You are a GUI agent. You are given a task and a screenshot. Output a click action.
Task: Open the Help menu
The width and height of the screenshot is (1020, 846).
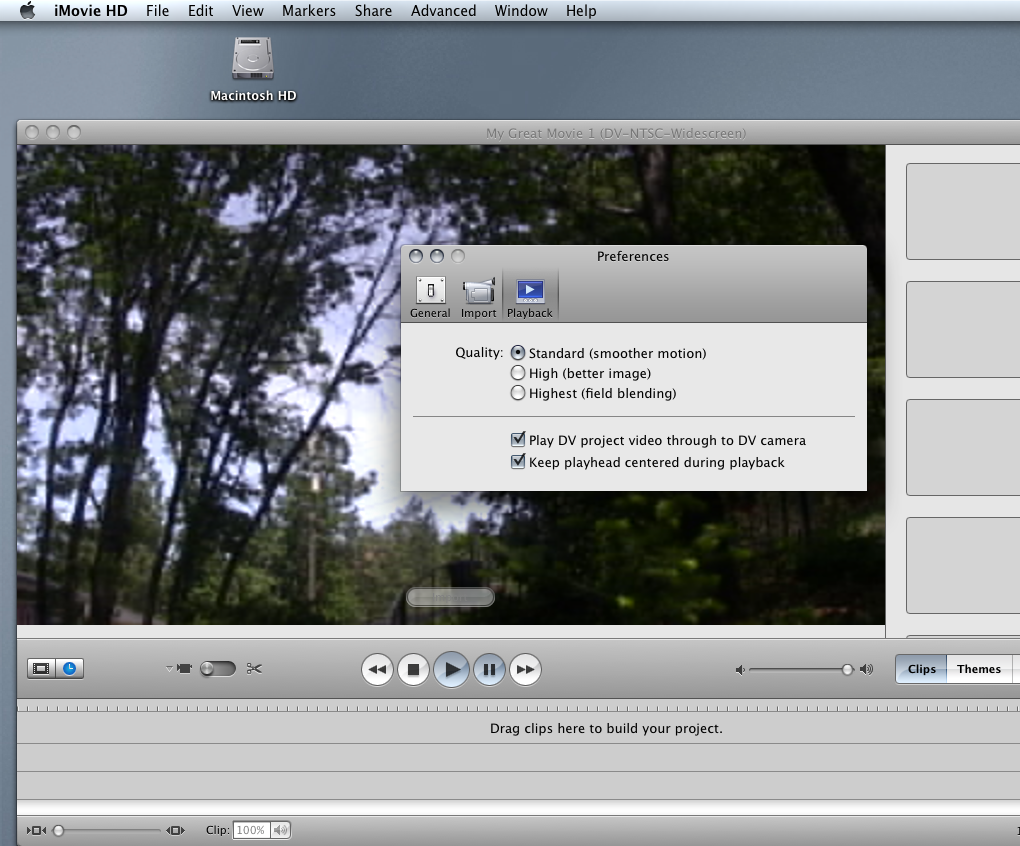581,11
